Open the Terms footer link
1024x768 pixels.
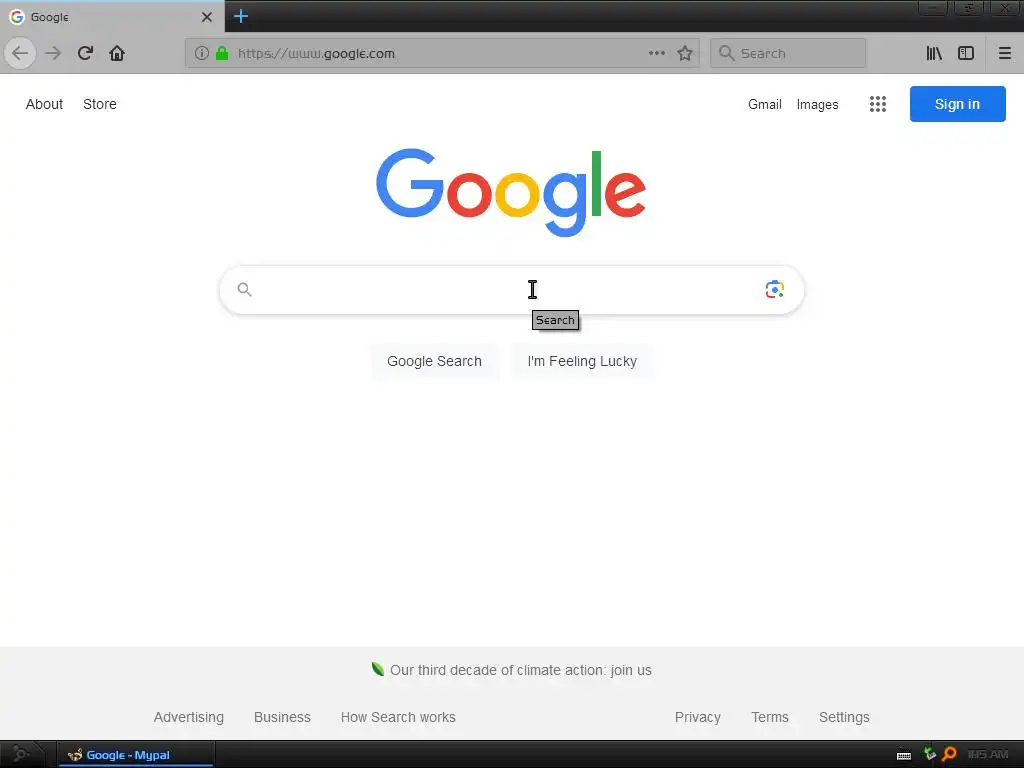770,717
